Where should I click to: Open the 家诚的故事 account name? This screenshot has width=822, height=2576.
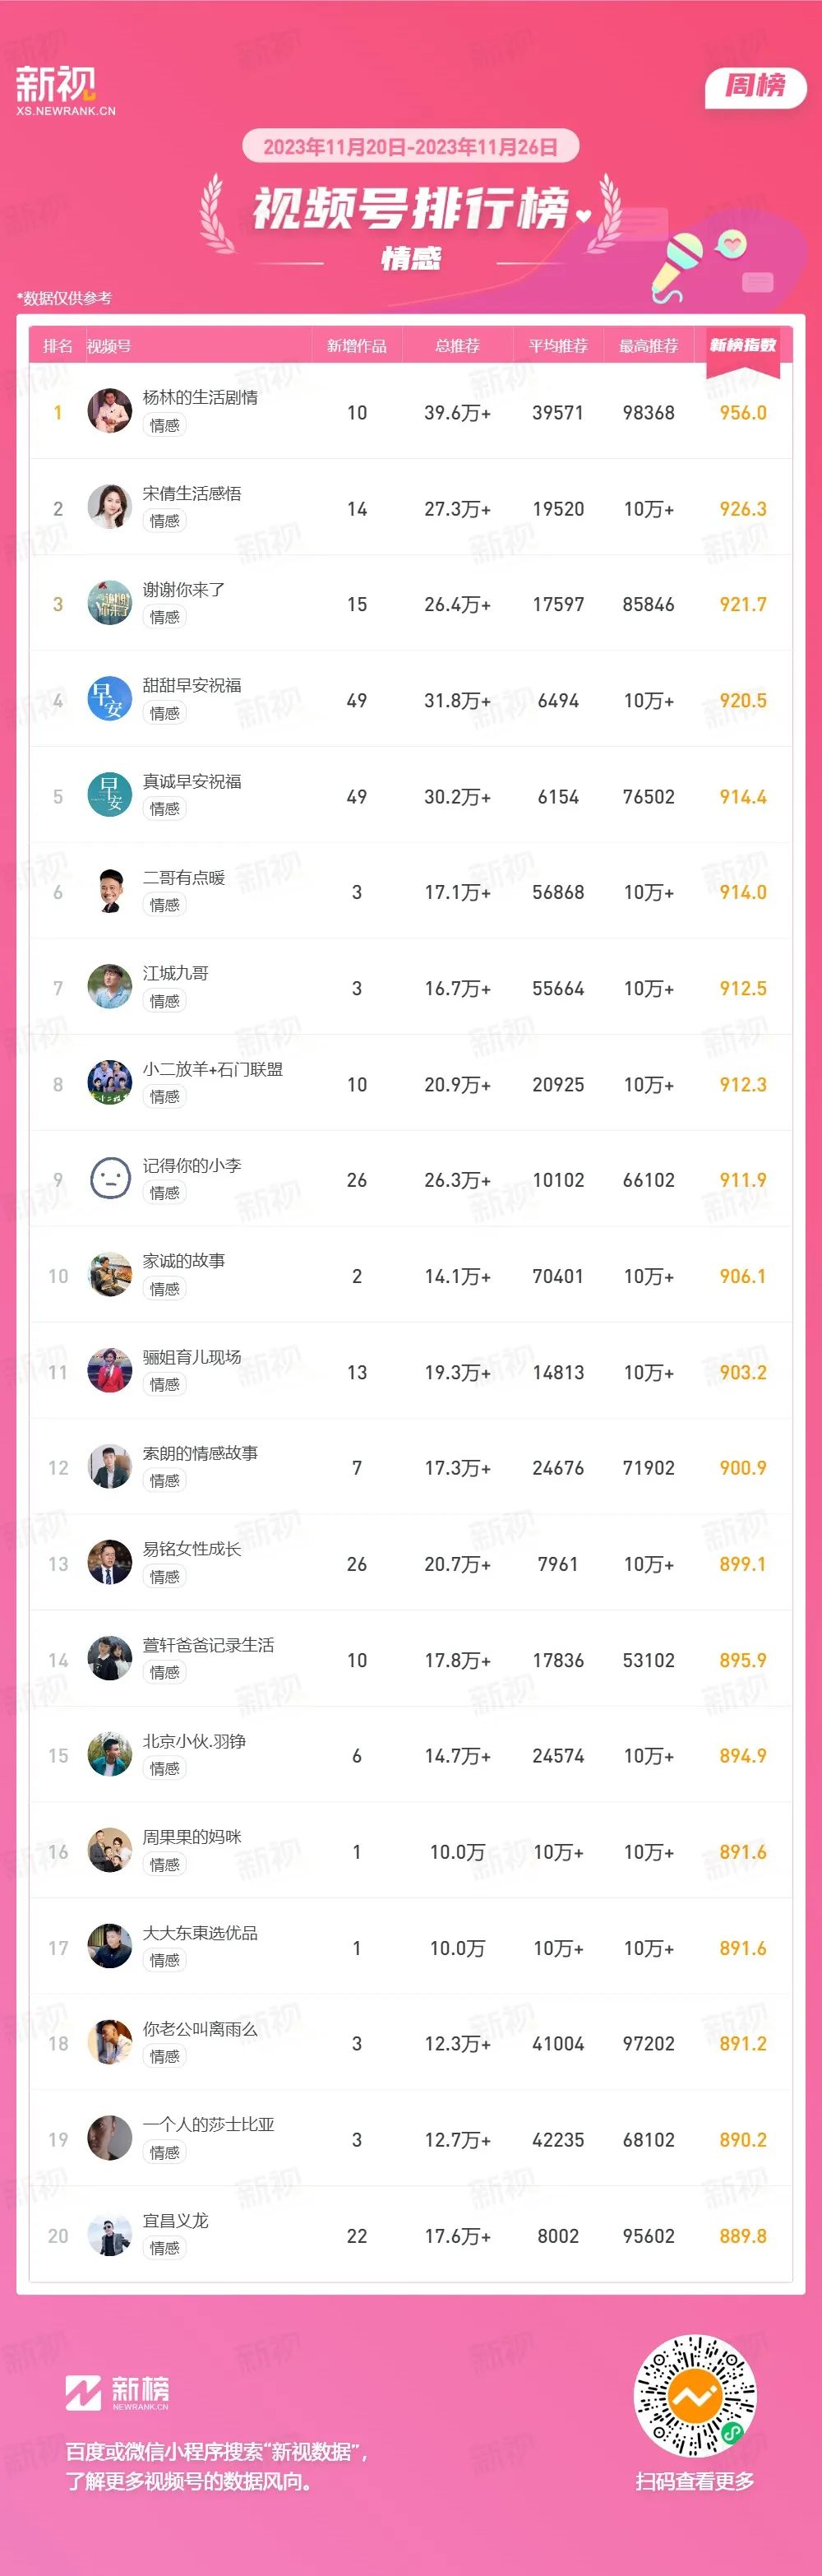(184, 1261)
